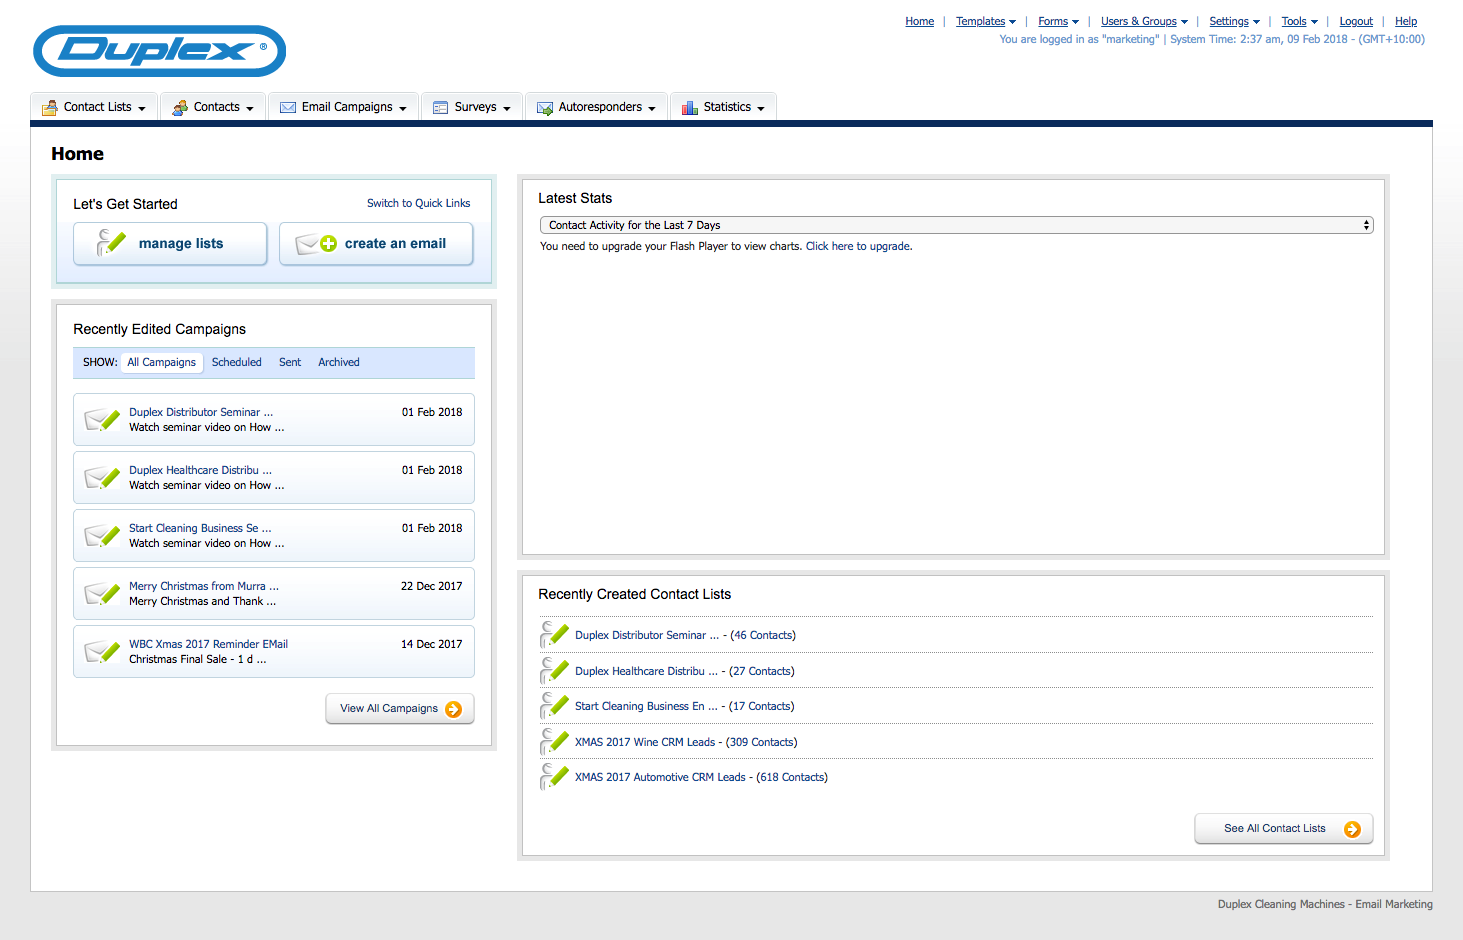The image size is (1463, 940).
Task: Click envelope icon beside Merry Christmas campaign
Action: (x=102, y=594)
